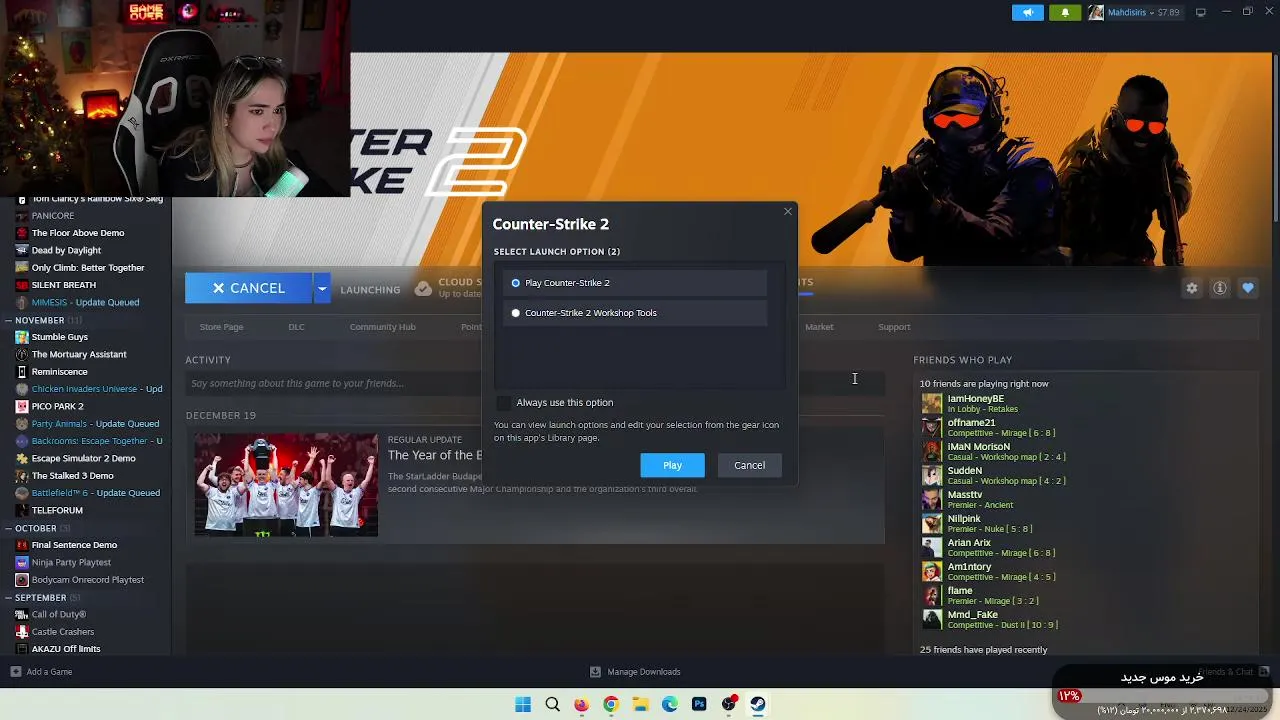Select Final Sentence Demo
The image size is (1280, 720).
coord(74,545)
